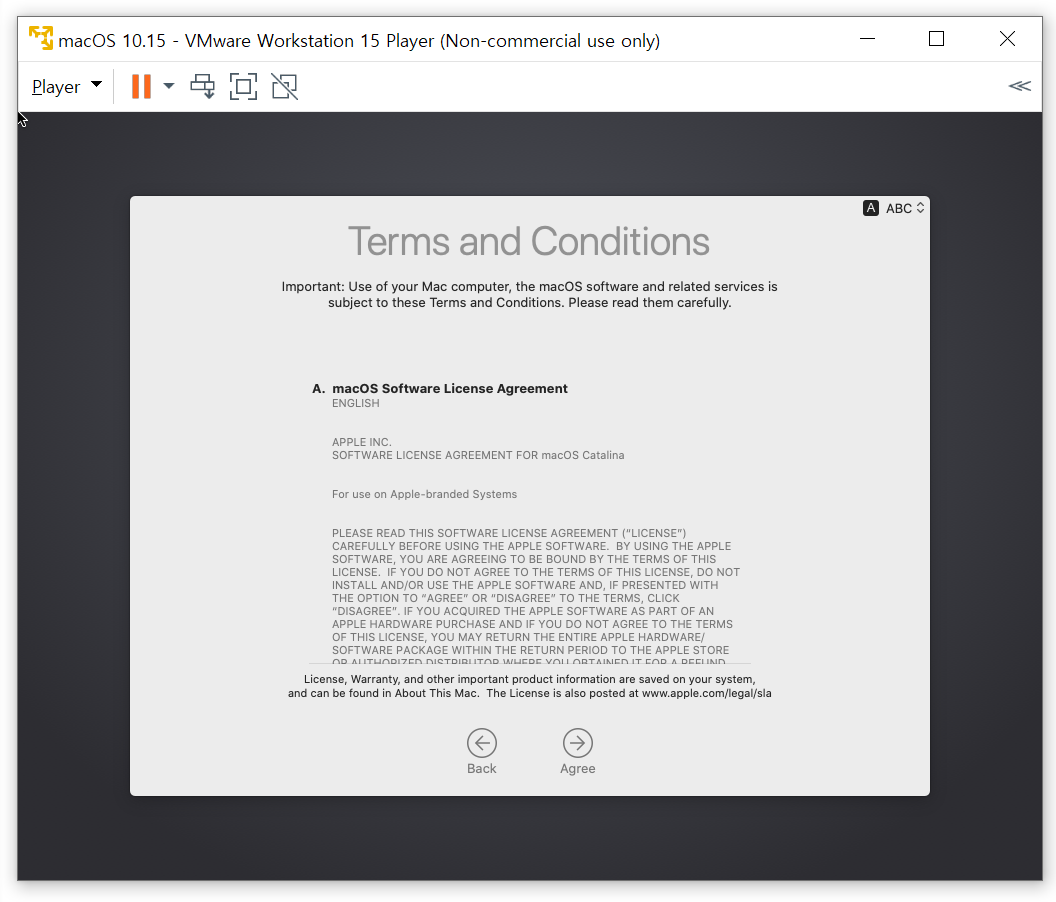Expand the power options arrow beside pause
Screen dimensions: 1056x902
pos(169,86)
